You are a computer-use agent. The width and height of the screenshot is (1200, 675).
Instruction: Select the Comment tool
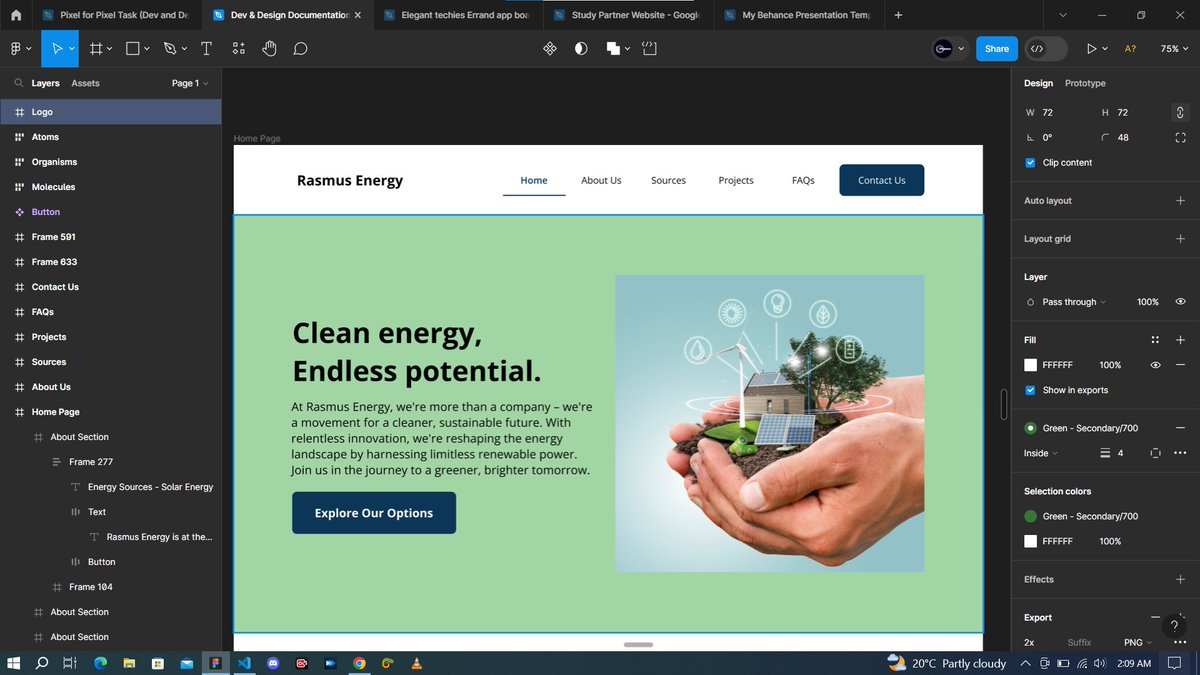pyautogui.click(x=300, y=48)
